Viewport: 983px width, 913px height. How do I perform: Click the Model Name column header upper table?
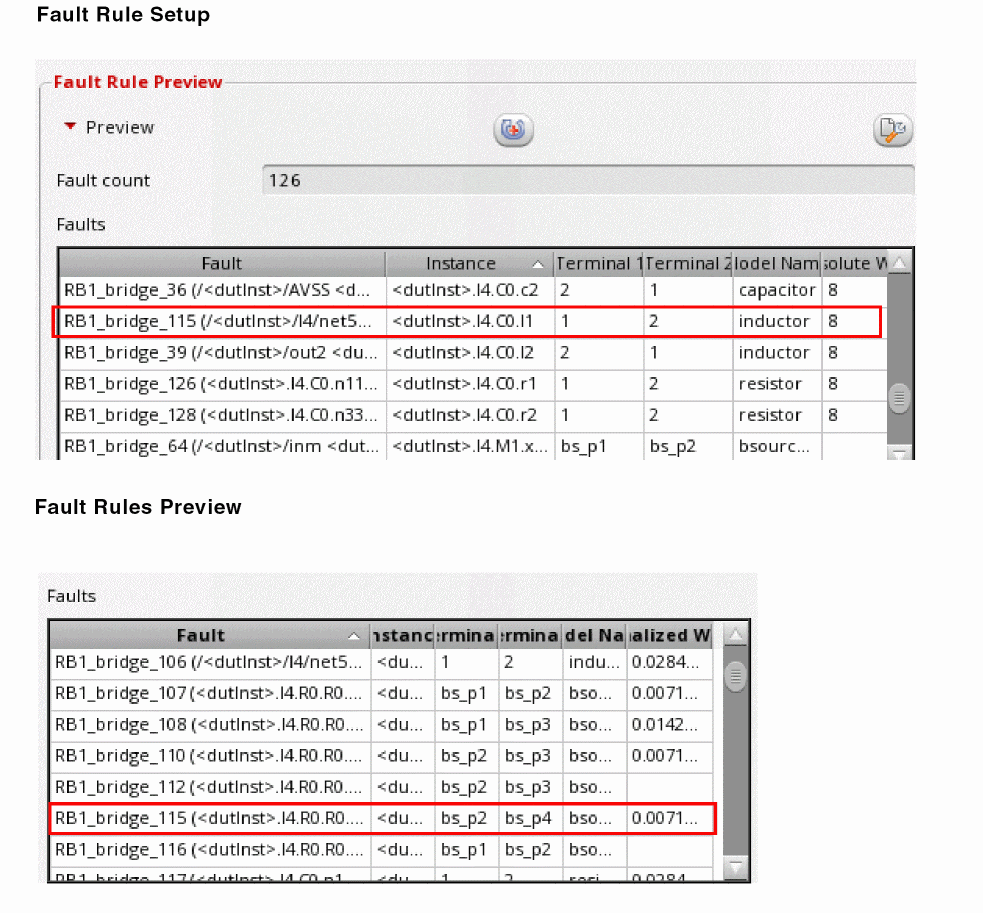click(x=777, y=264)
